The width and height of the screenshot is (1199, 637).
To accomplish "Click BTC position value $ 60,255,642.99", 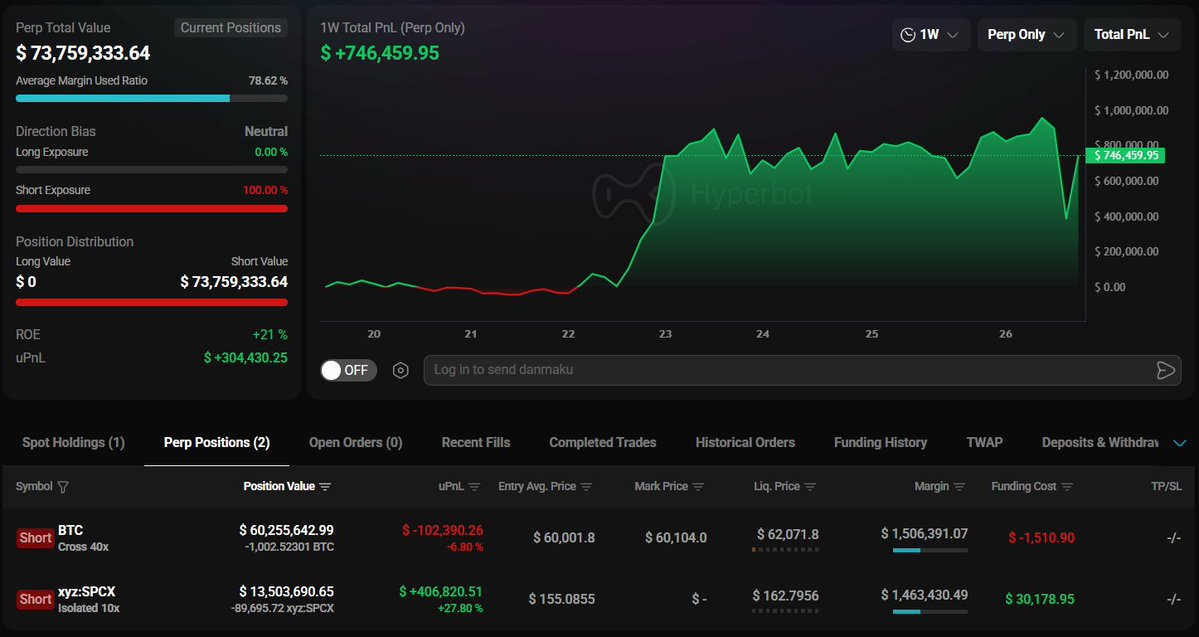I will pyautogui.click(x=286, y=530).
